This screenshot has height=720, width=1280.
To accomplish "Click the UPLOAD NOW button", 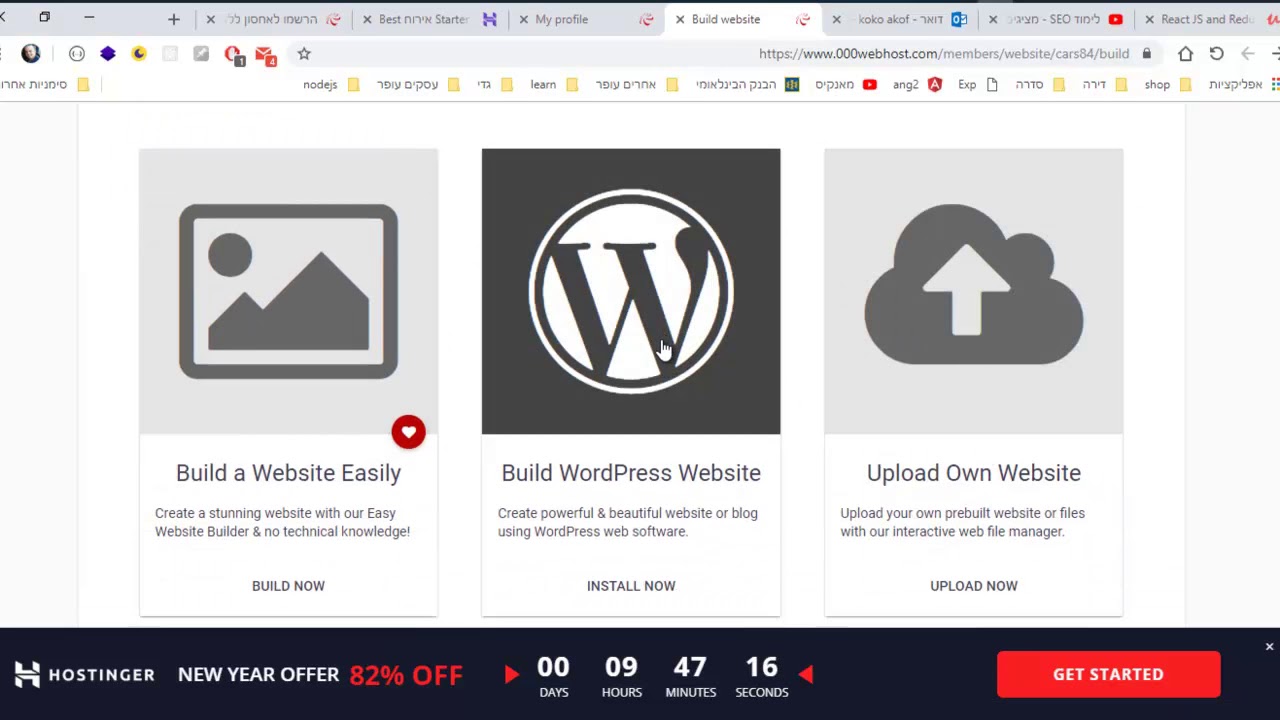I will [974, 586].
